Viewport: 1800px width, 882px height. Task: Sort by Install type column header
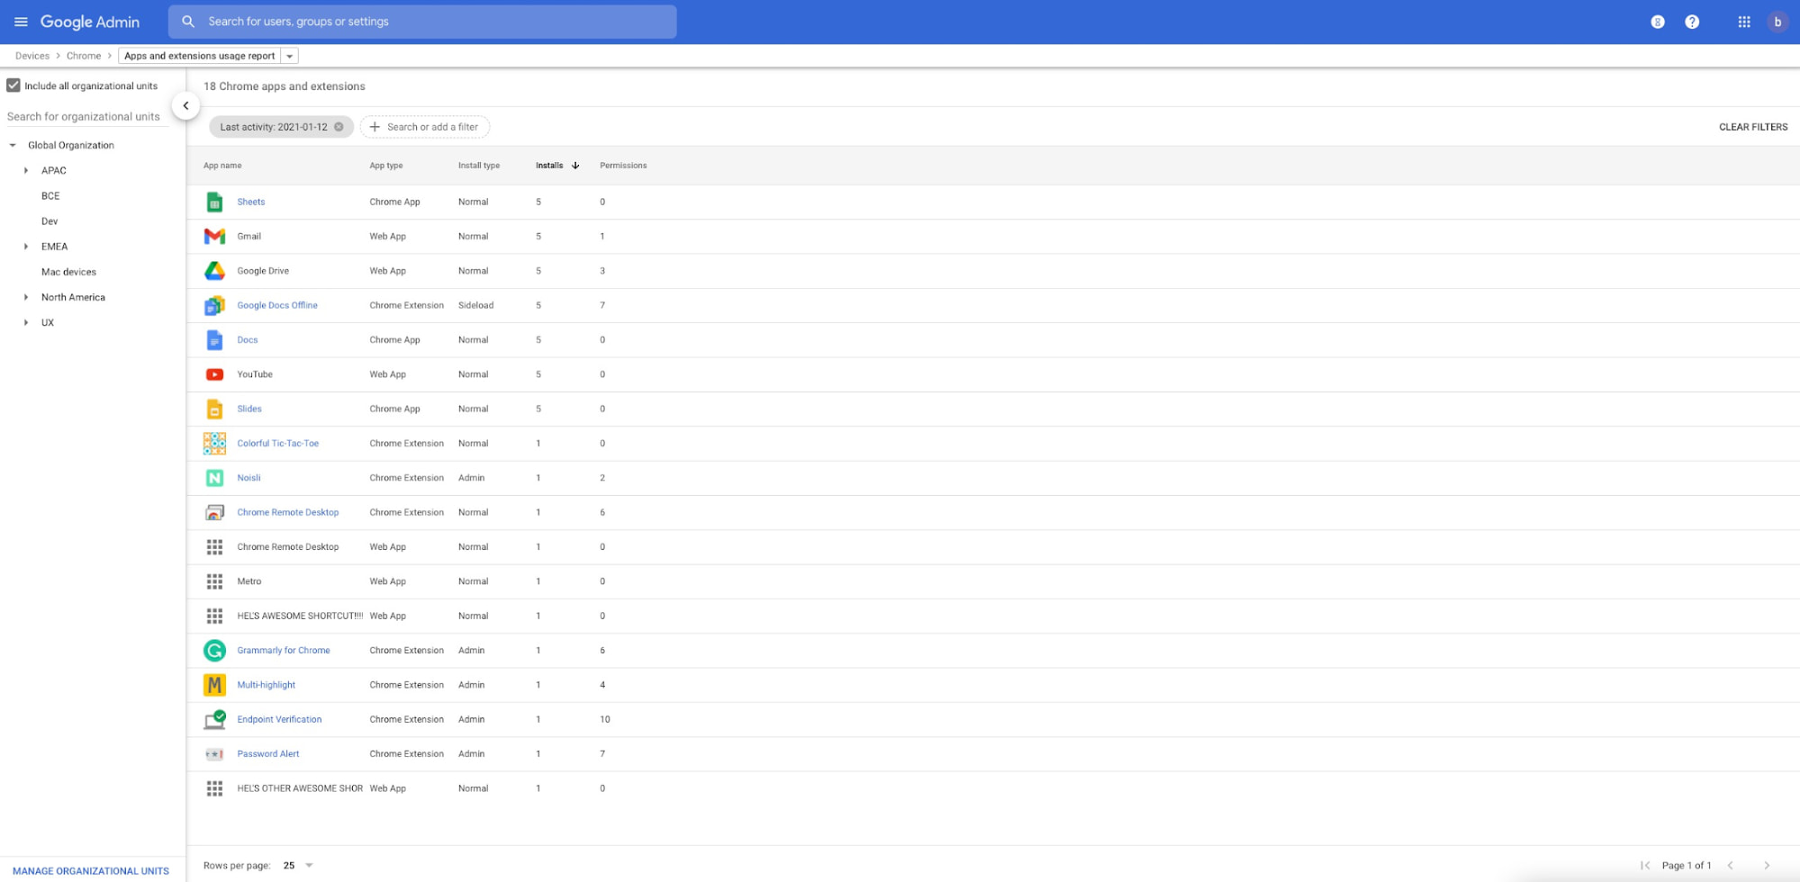[479, 166]
